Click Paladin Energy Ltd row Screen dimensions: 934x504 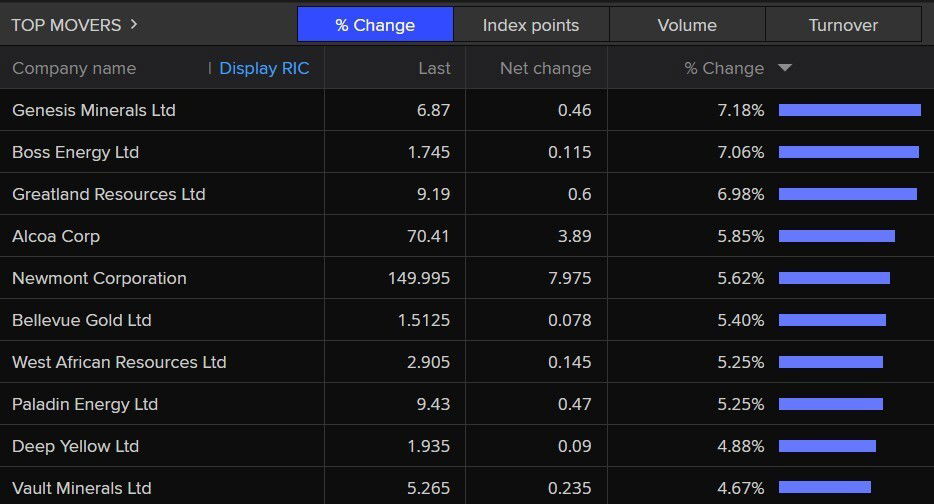coord(85,404)
